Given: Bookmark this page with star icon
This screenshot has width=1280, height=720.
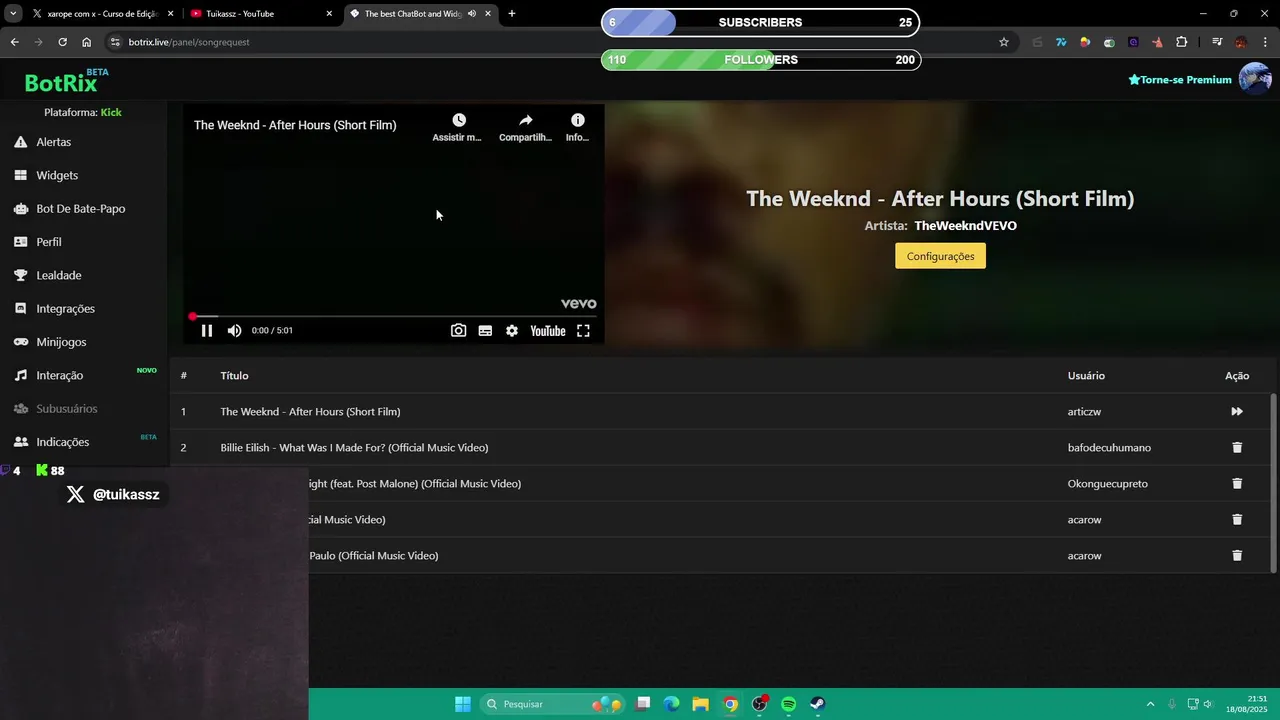Looking at the screenshot, I should pos(1004,42).
